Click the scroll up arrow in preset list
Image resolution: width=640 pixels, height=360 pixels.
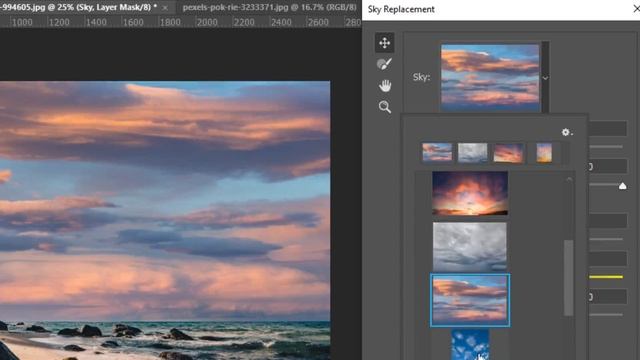click(x=569, y=180)
